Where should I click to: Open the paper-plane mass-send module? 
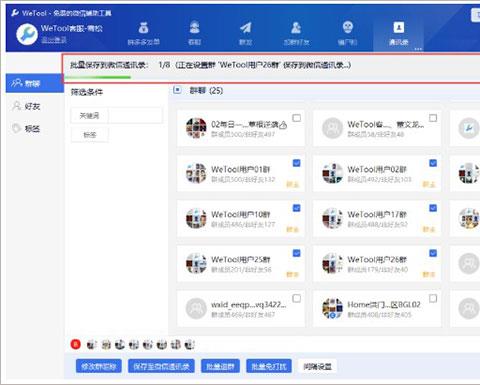[246, 28]
